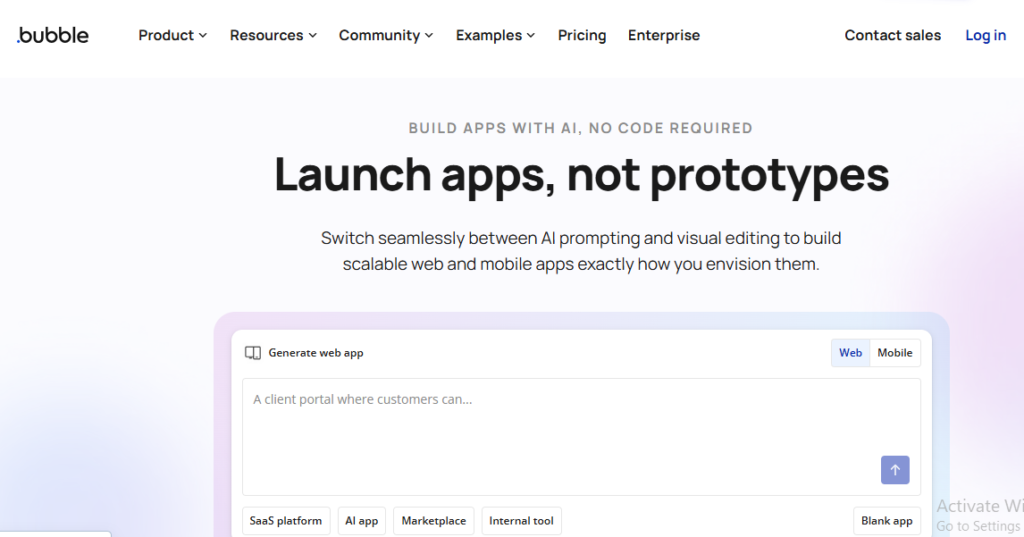This screenshot has width=1024, height=537.
Task: Click 'BUILD APPS WITH AI, NO CODE REQUIRED' text
Action: [581, 128]
